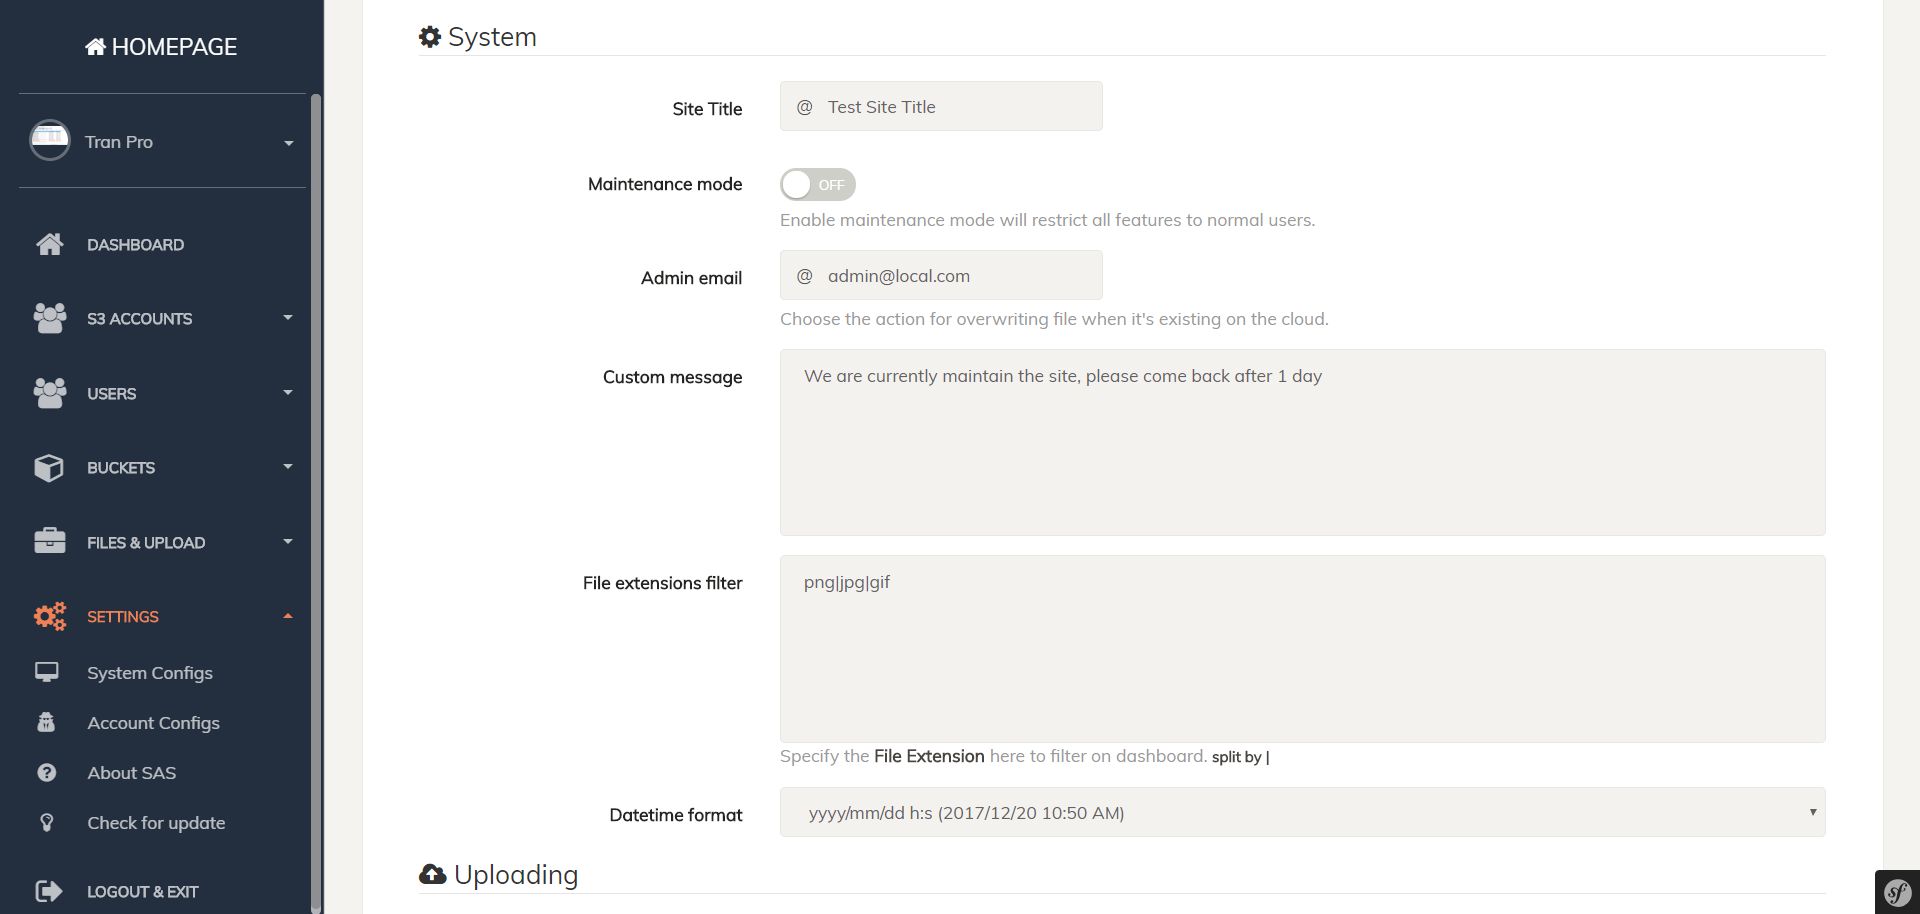Click the orange Settings gears icon

coord(49,616)
